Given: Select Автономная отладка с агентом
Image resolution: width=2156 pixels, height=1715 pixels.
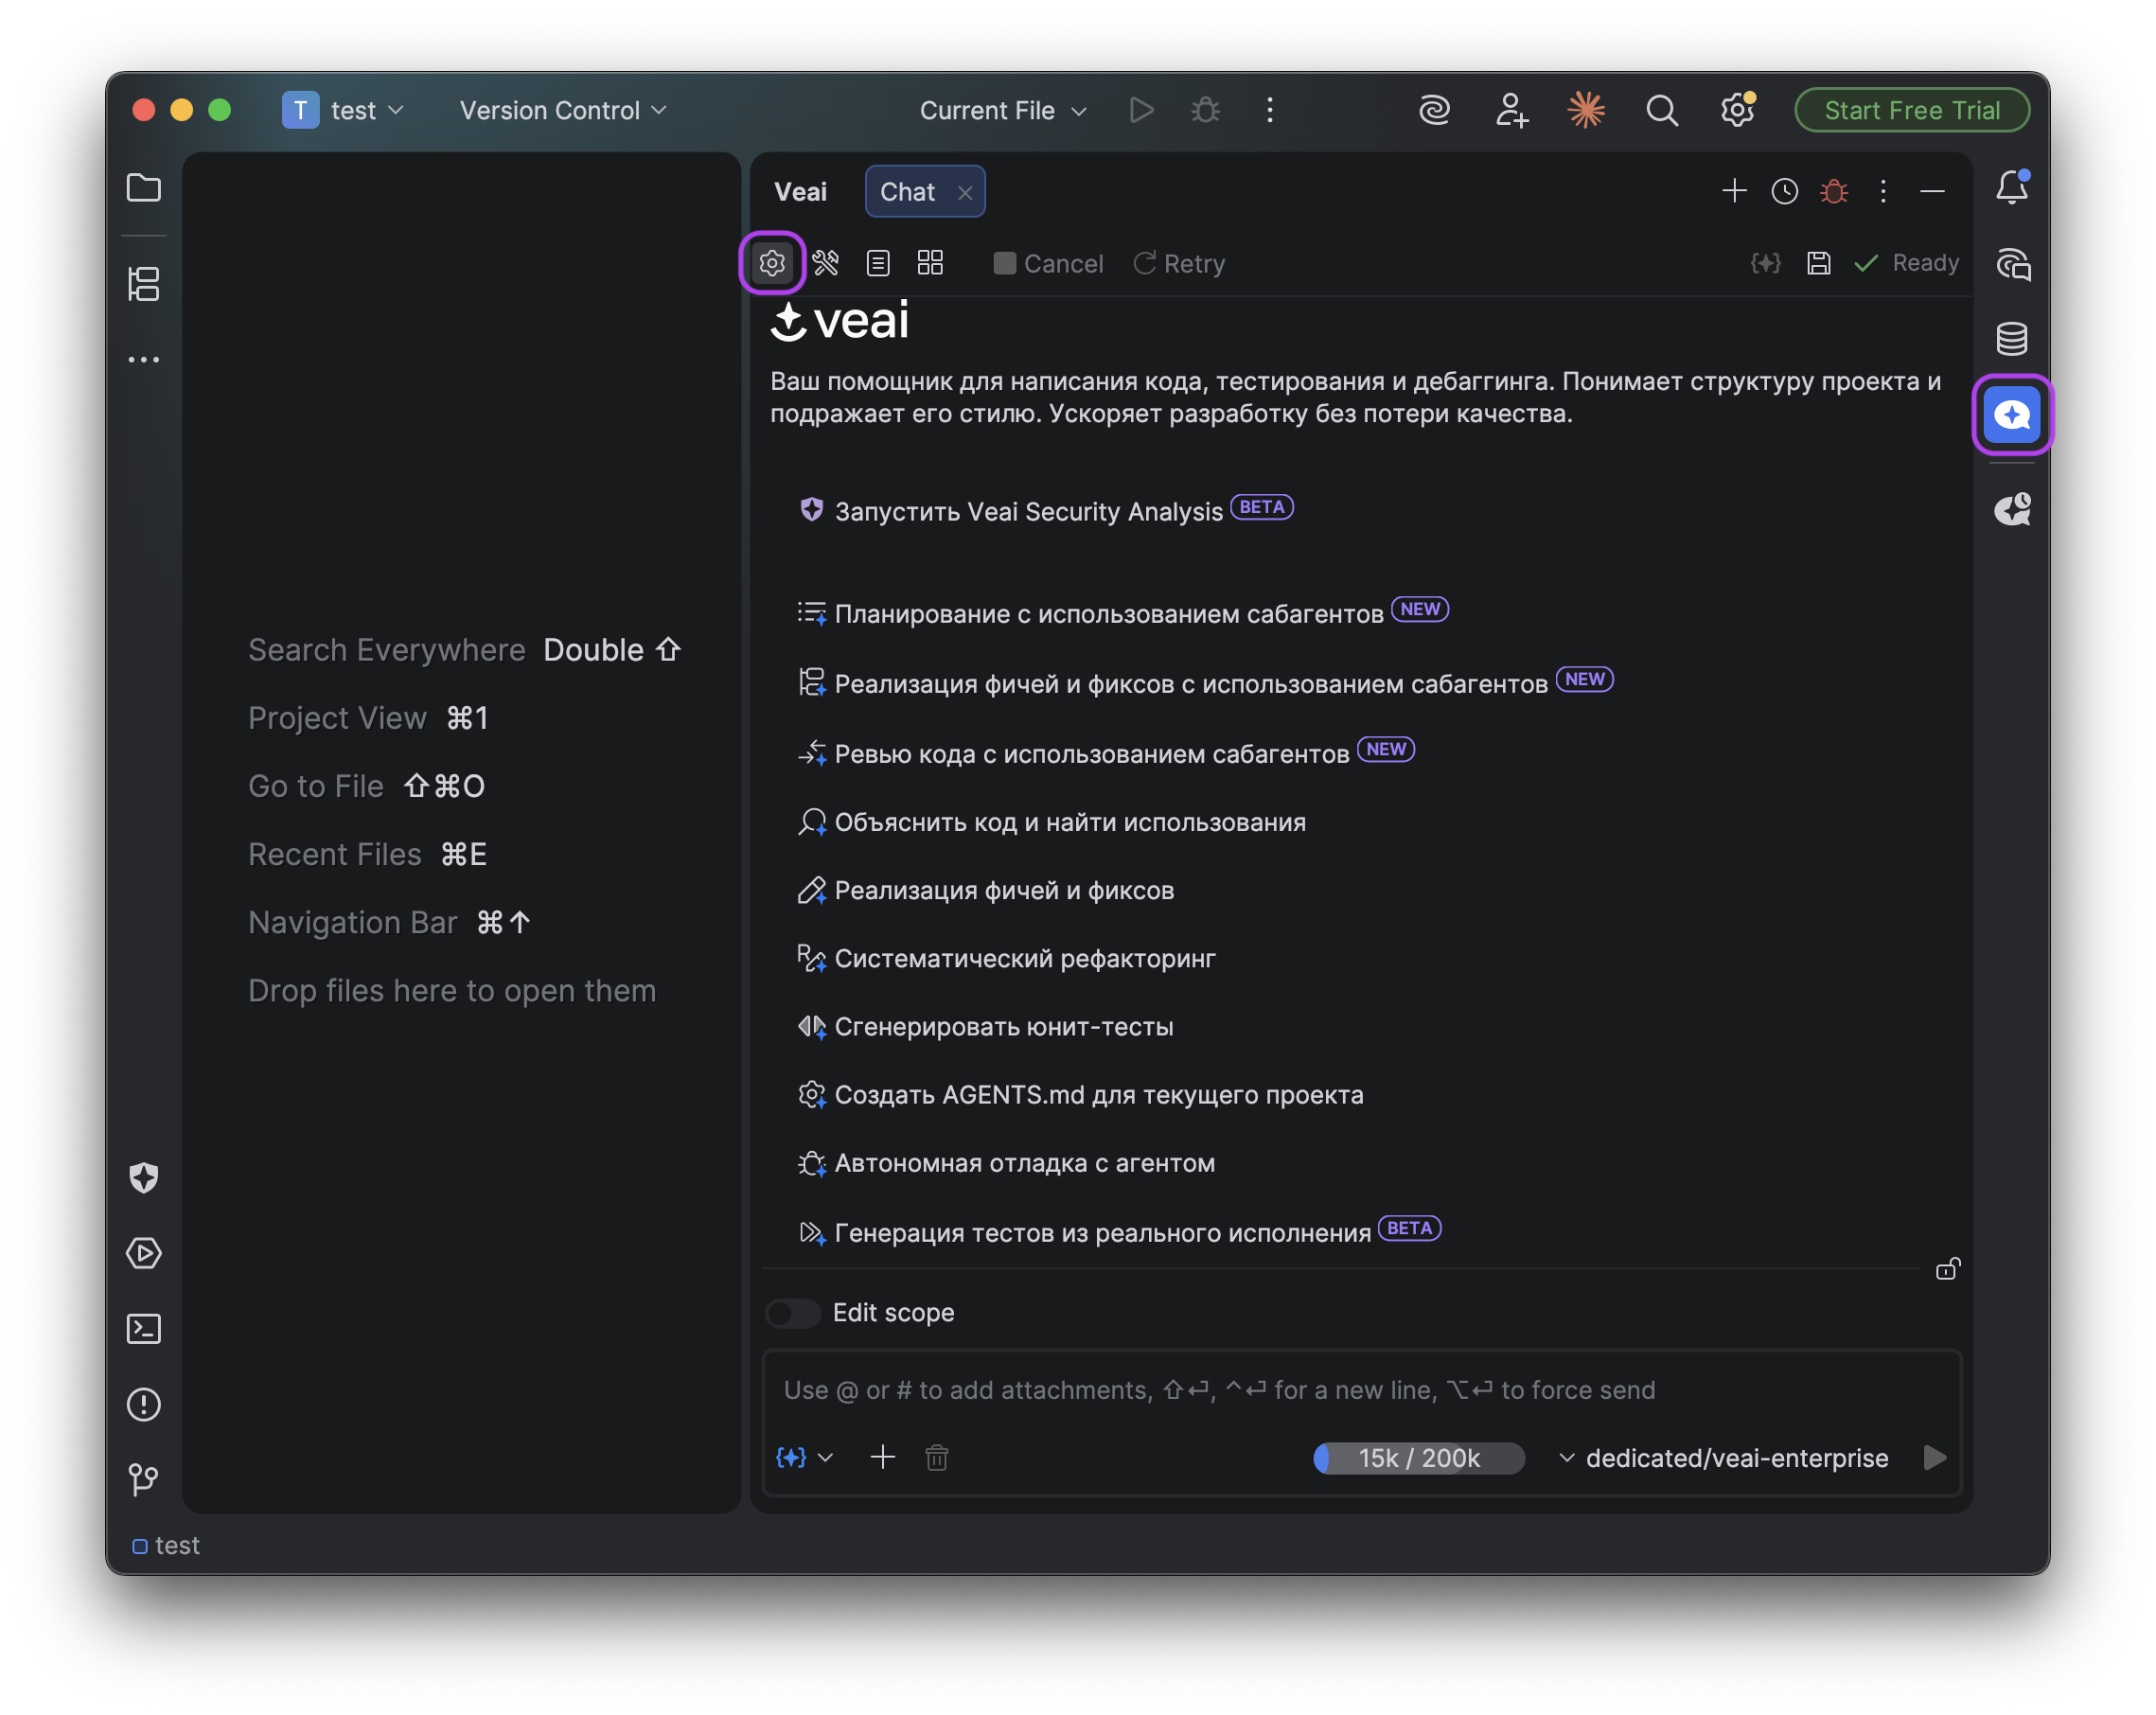Looking at the screenshot, I should [1007, 1163].
